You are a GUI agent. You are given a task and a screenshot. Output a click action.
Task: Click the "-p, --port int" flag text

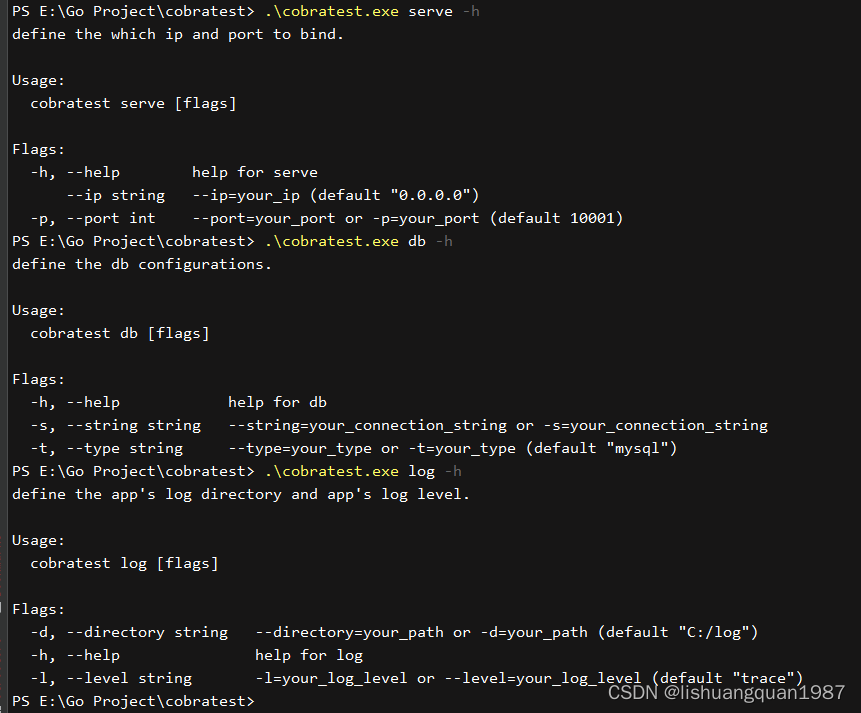pyautogui.click(x=93, y=218)
